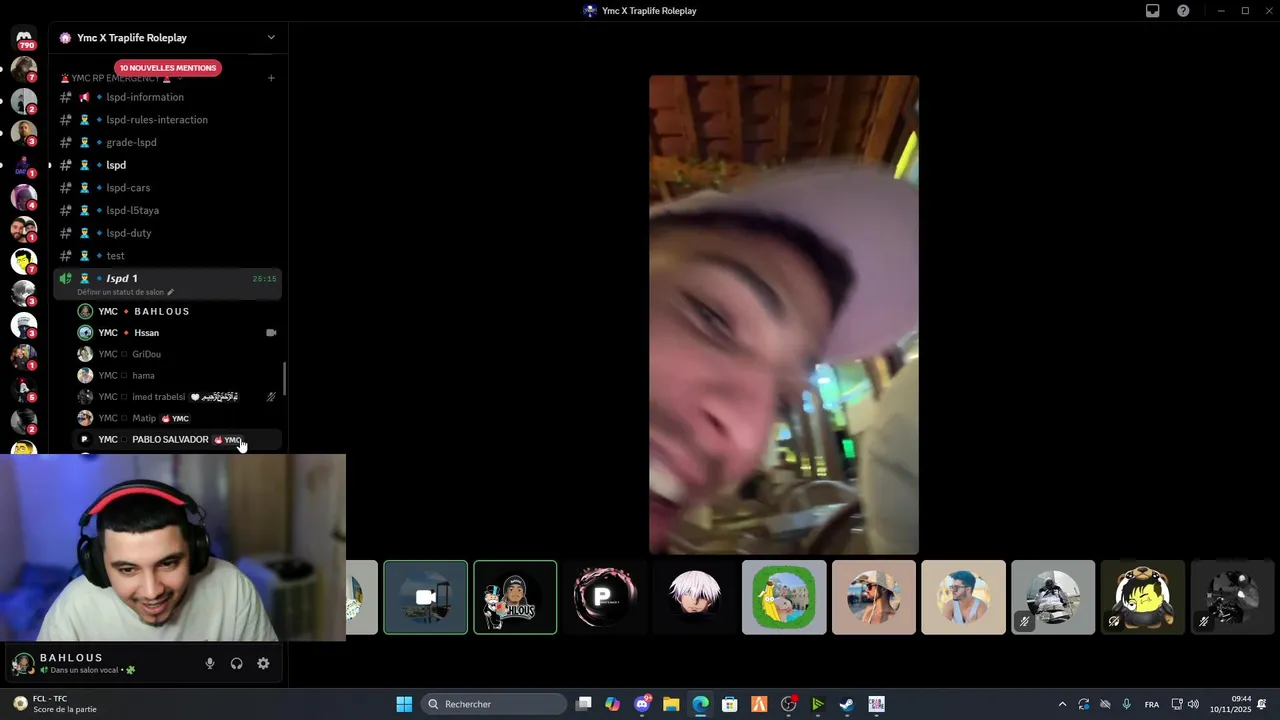Open the volume tray icon
The width and height of the screenshot is (1280, 720).
[x=1193, y=704]
